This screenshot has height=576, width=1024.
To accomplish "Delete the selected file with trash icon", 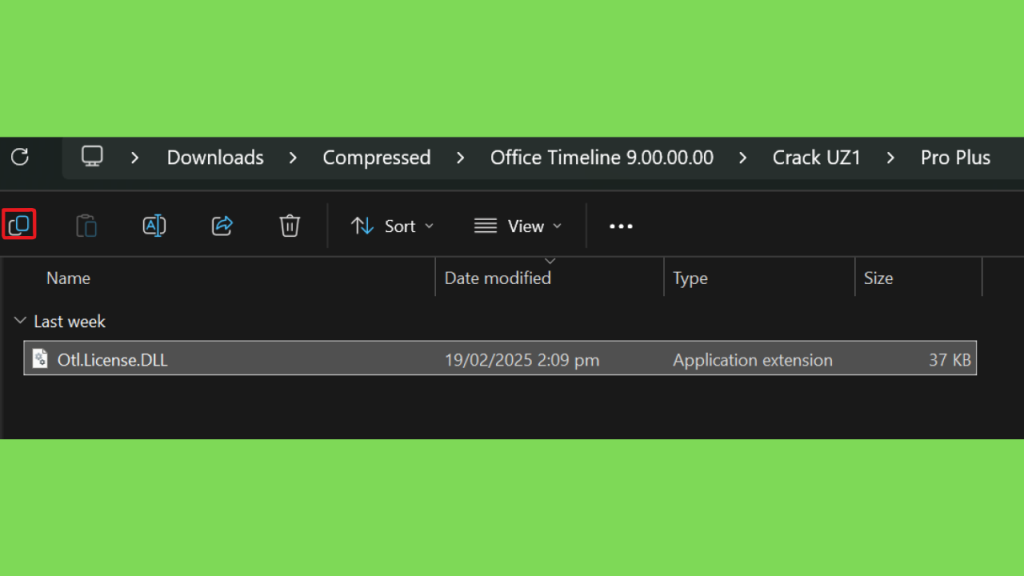I will 289,225.
